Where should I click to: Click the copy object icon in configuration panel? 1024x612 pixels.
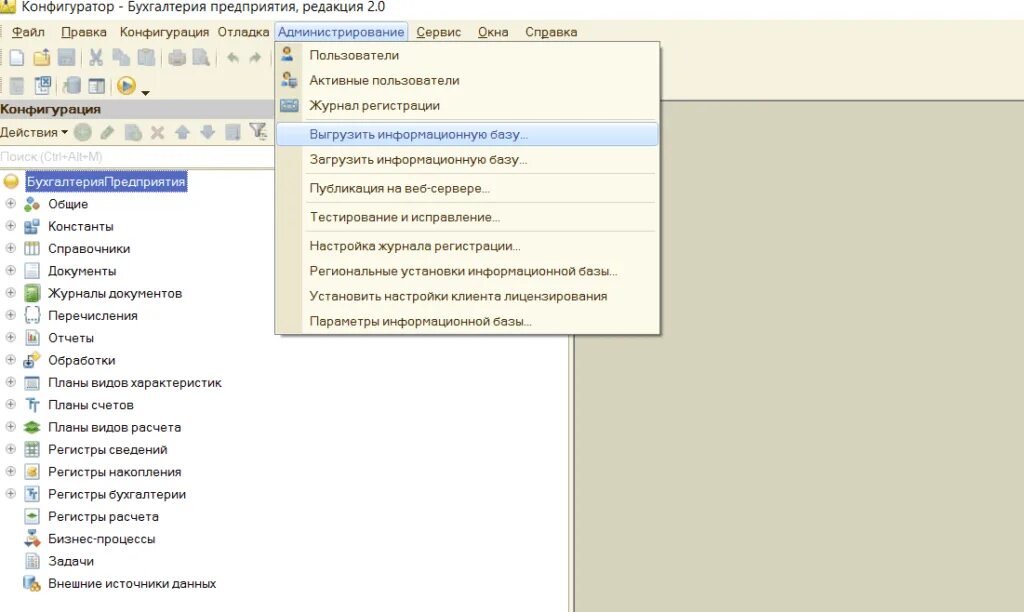coord(133,133)
